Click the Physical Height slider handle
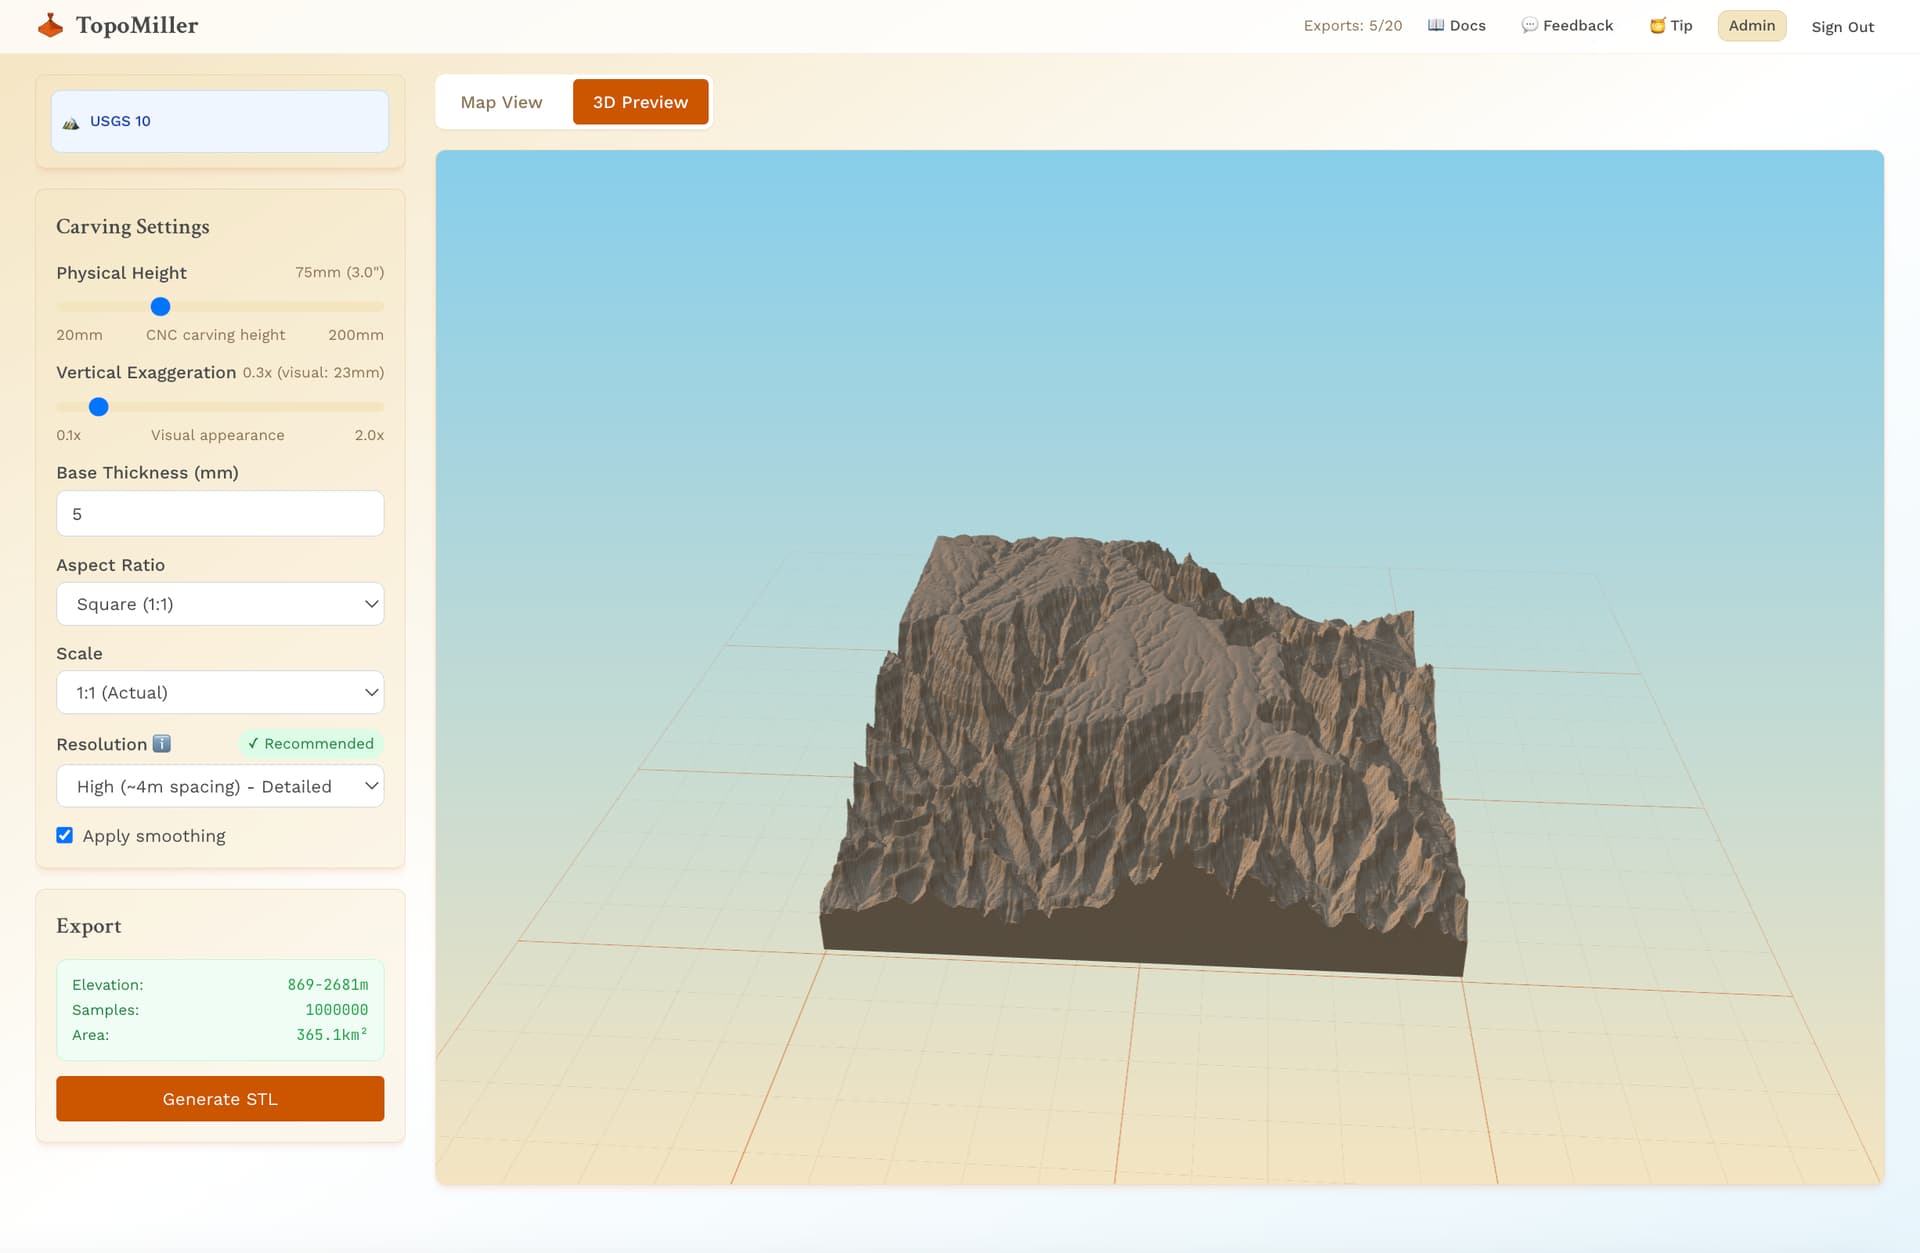Viewport: 1920px width, 1253px height. [160, 306]
